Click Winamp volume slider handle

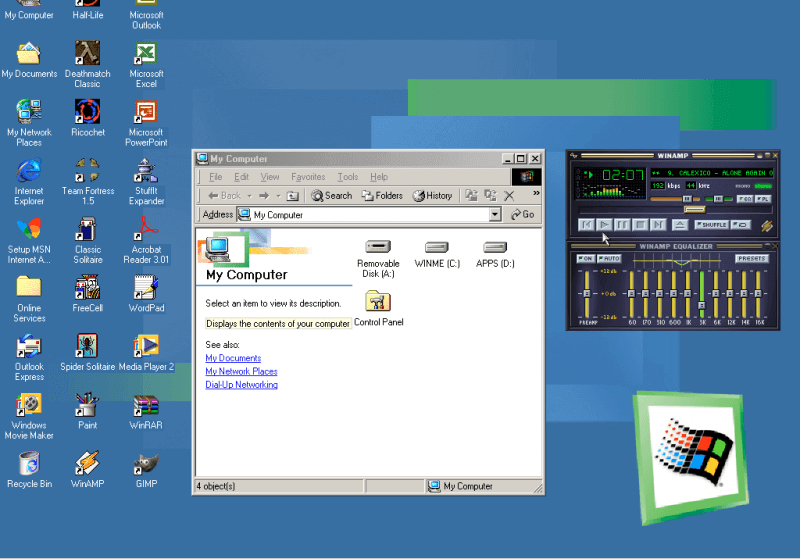687,199
